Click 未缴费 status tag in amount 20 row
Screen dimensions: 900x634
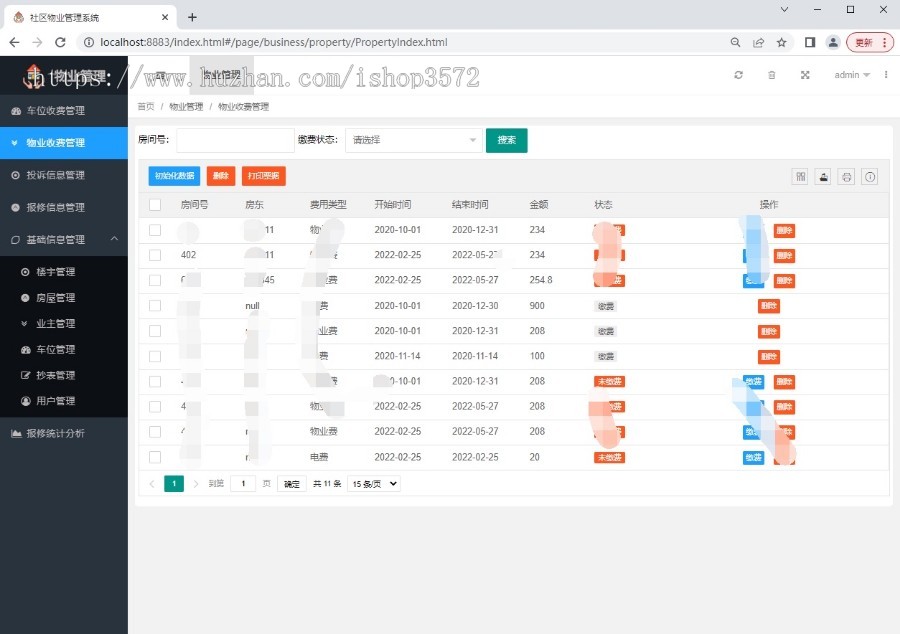click(609, 457)
